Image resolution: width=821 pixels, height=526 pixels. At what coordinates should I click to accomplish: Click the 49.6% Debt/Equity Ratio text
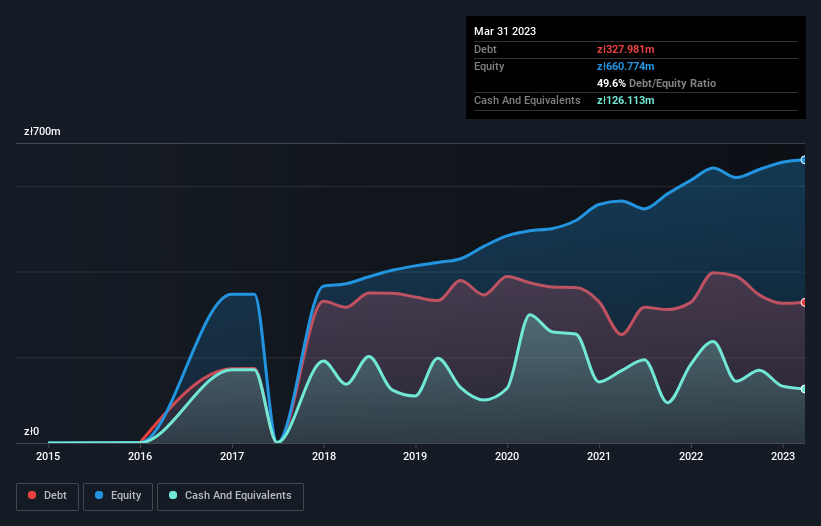pos(656,83)
